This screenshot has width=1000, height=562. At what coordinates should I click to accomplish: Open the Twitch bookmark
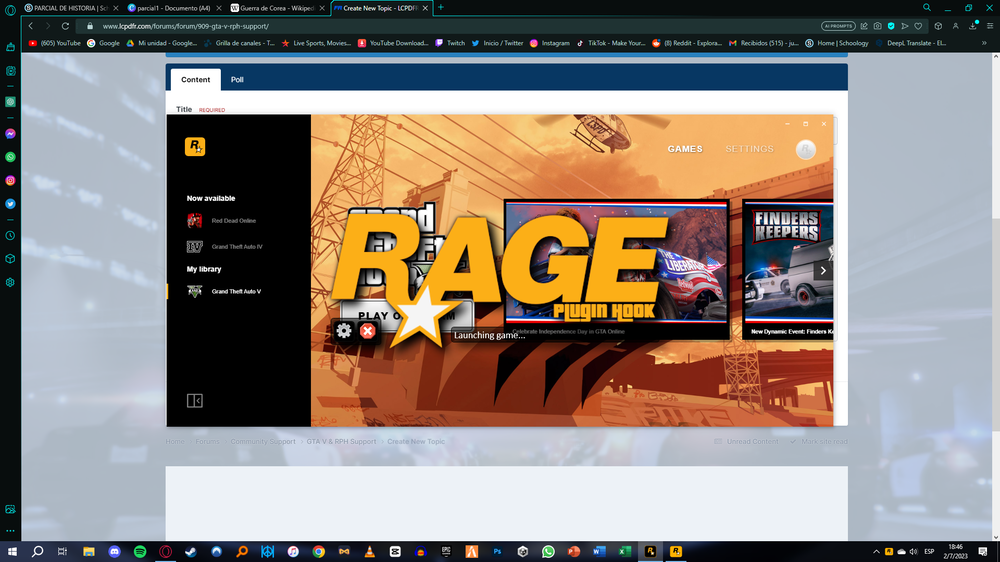pos(450,43)
